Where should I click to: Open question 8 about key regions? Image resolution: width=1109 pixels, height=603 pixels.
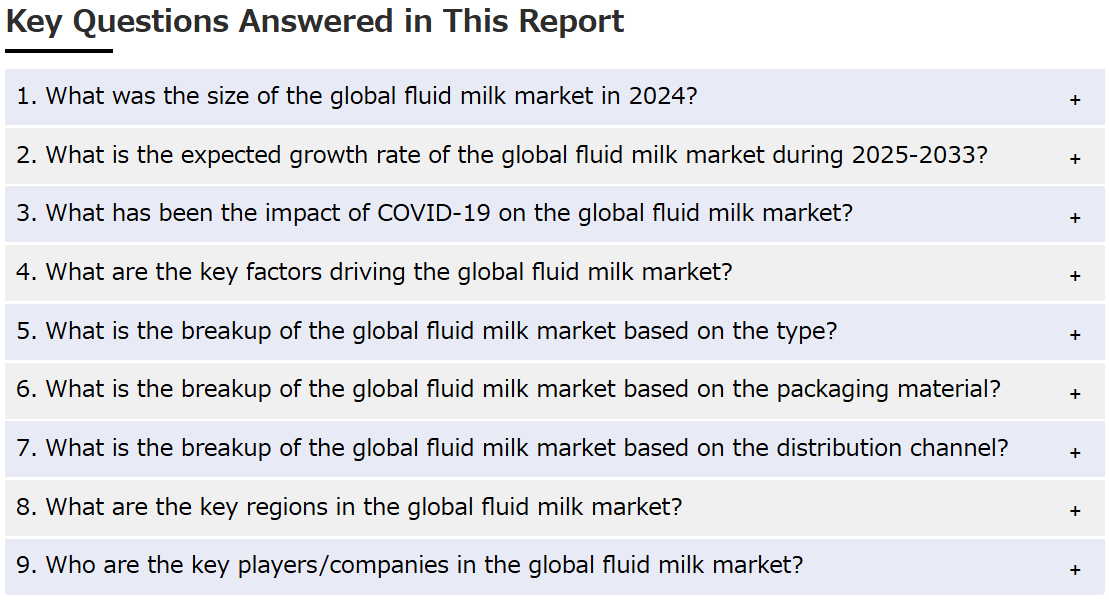click(x=554, y=508)
